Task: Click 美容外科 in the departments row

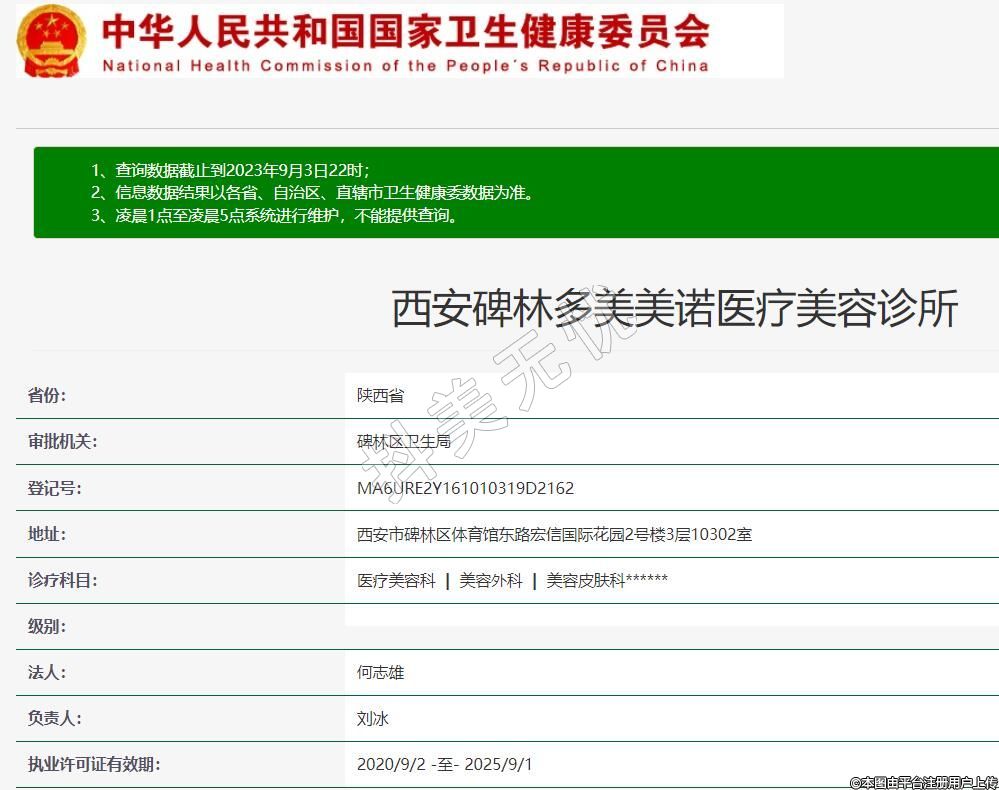Action: [491, 580]
